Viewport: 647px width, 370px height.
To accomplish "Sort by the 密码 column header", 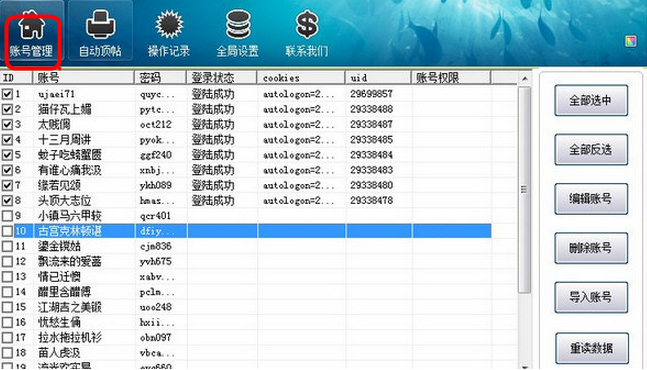I will tap(161, 78).
